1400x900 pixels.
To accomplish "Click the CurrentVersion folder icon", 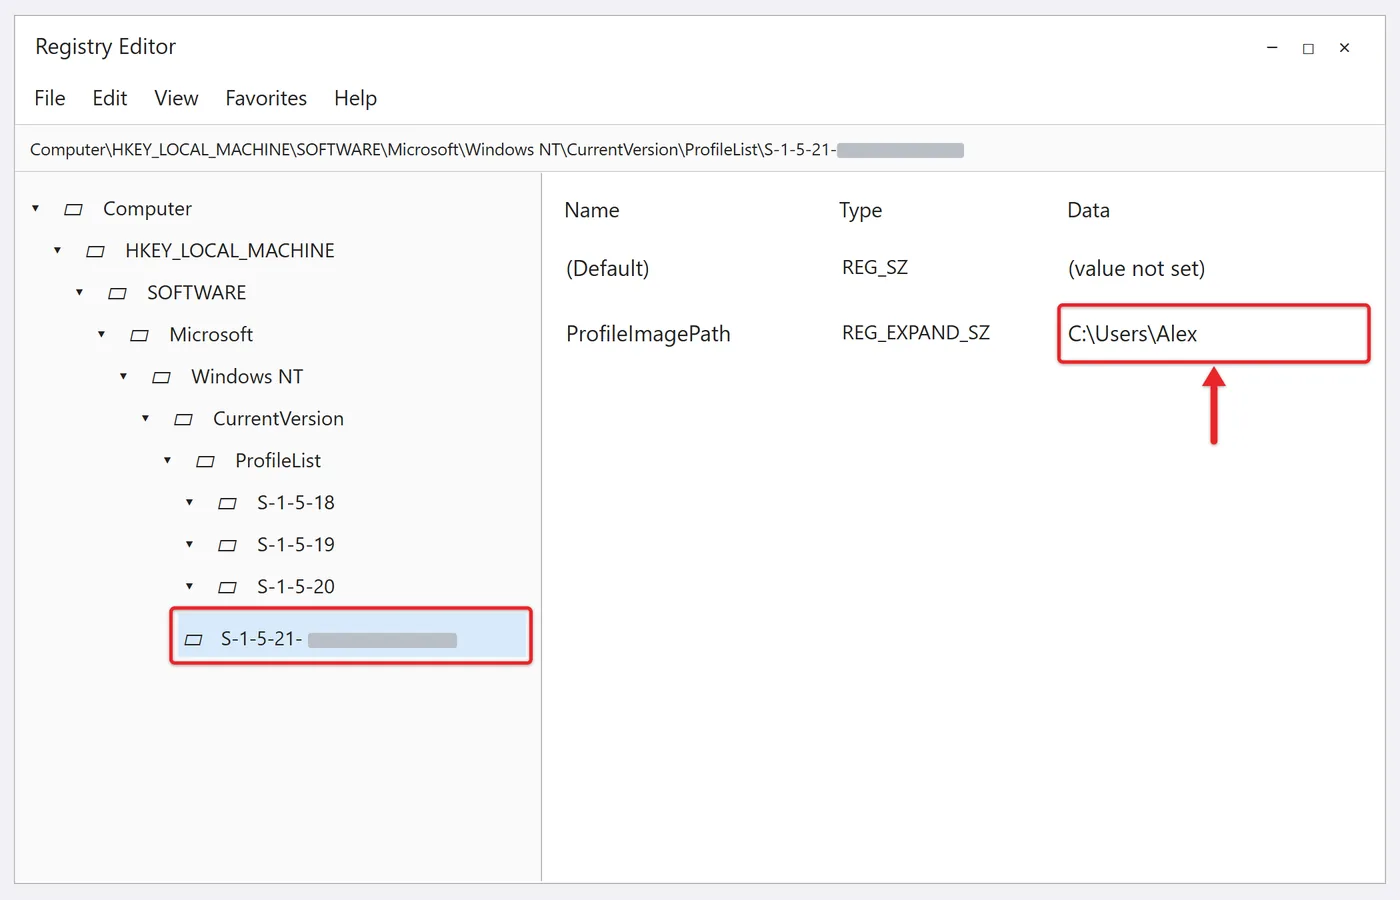I will click(183, 419).
